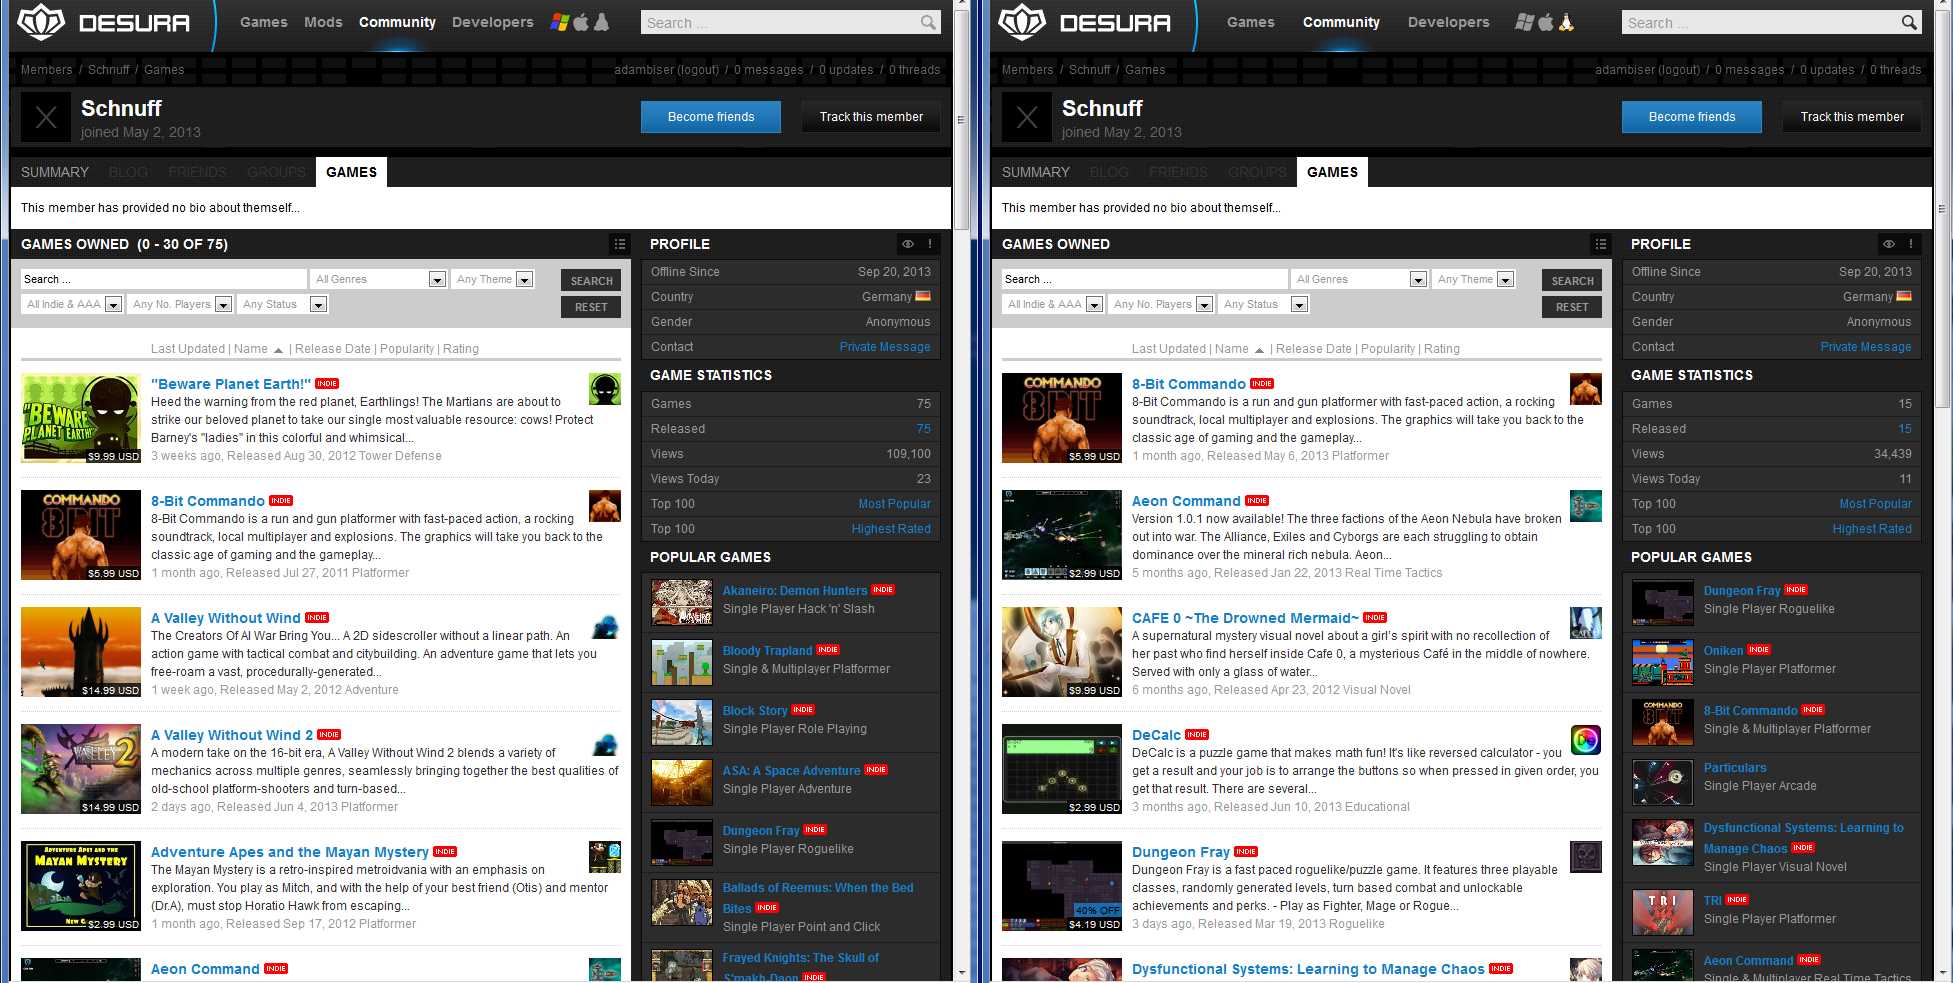Click exclamation report icon in left Profile header
This screenshot has height=983, width=1953.
tap(930, 244)
